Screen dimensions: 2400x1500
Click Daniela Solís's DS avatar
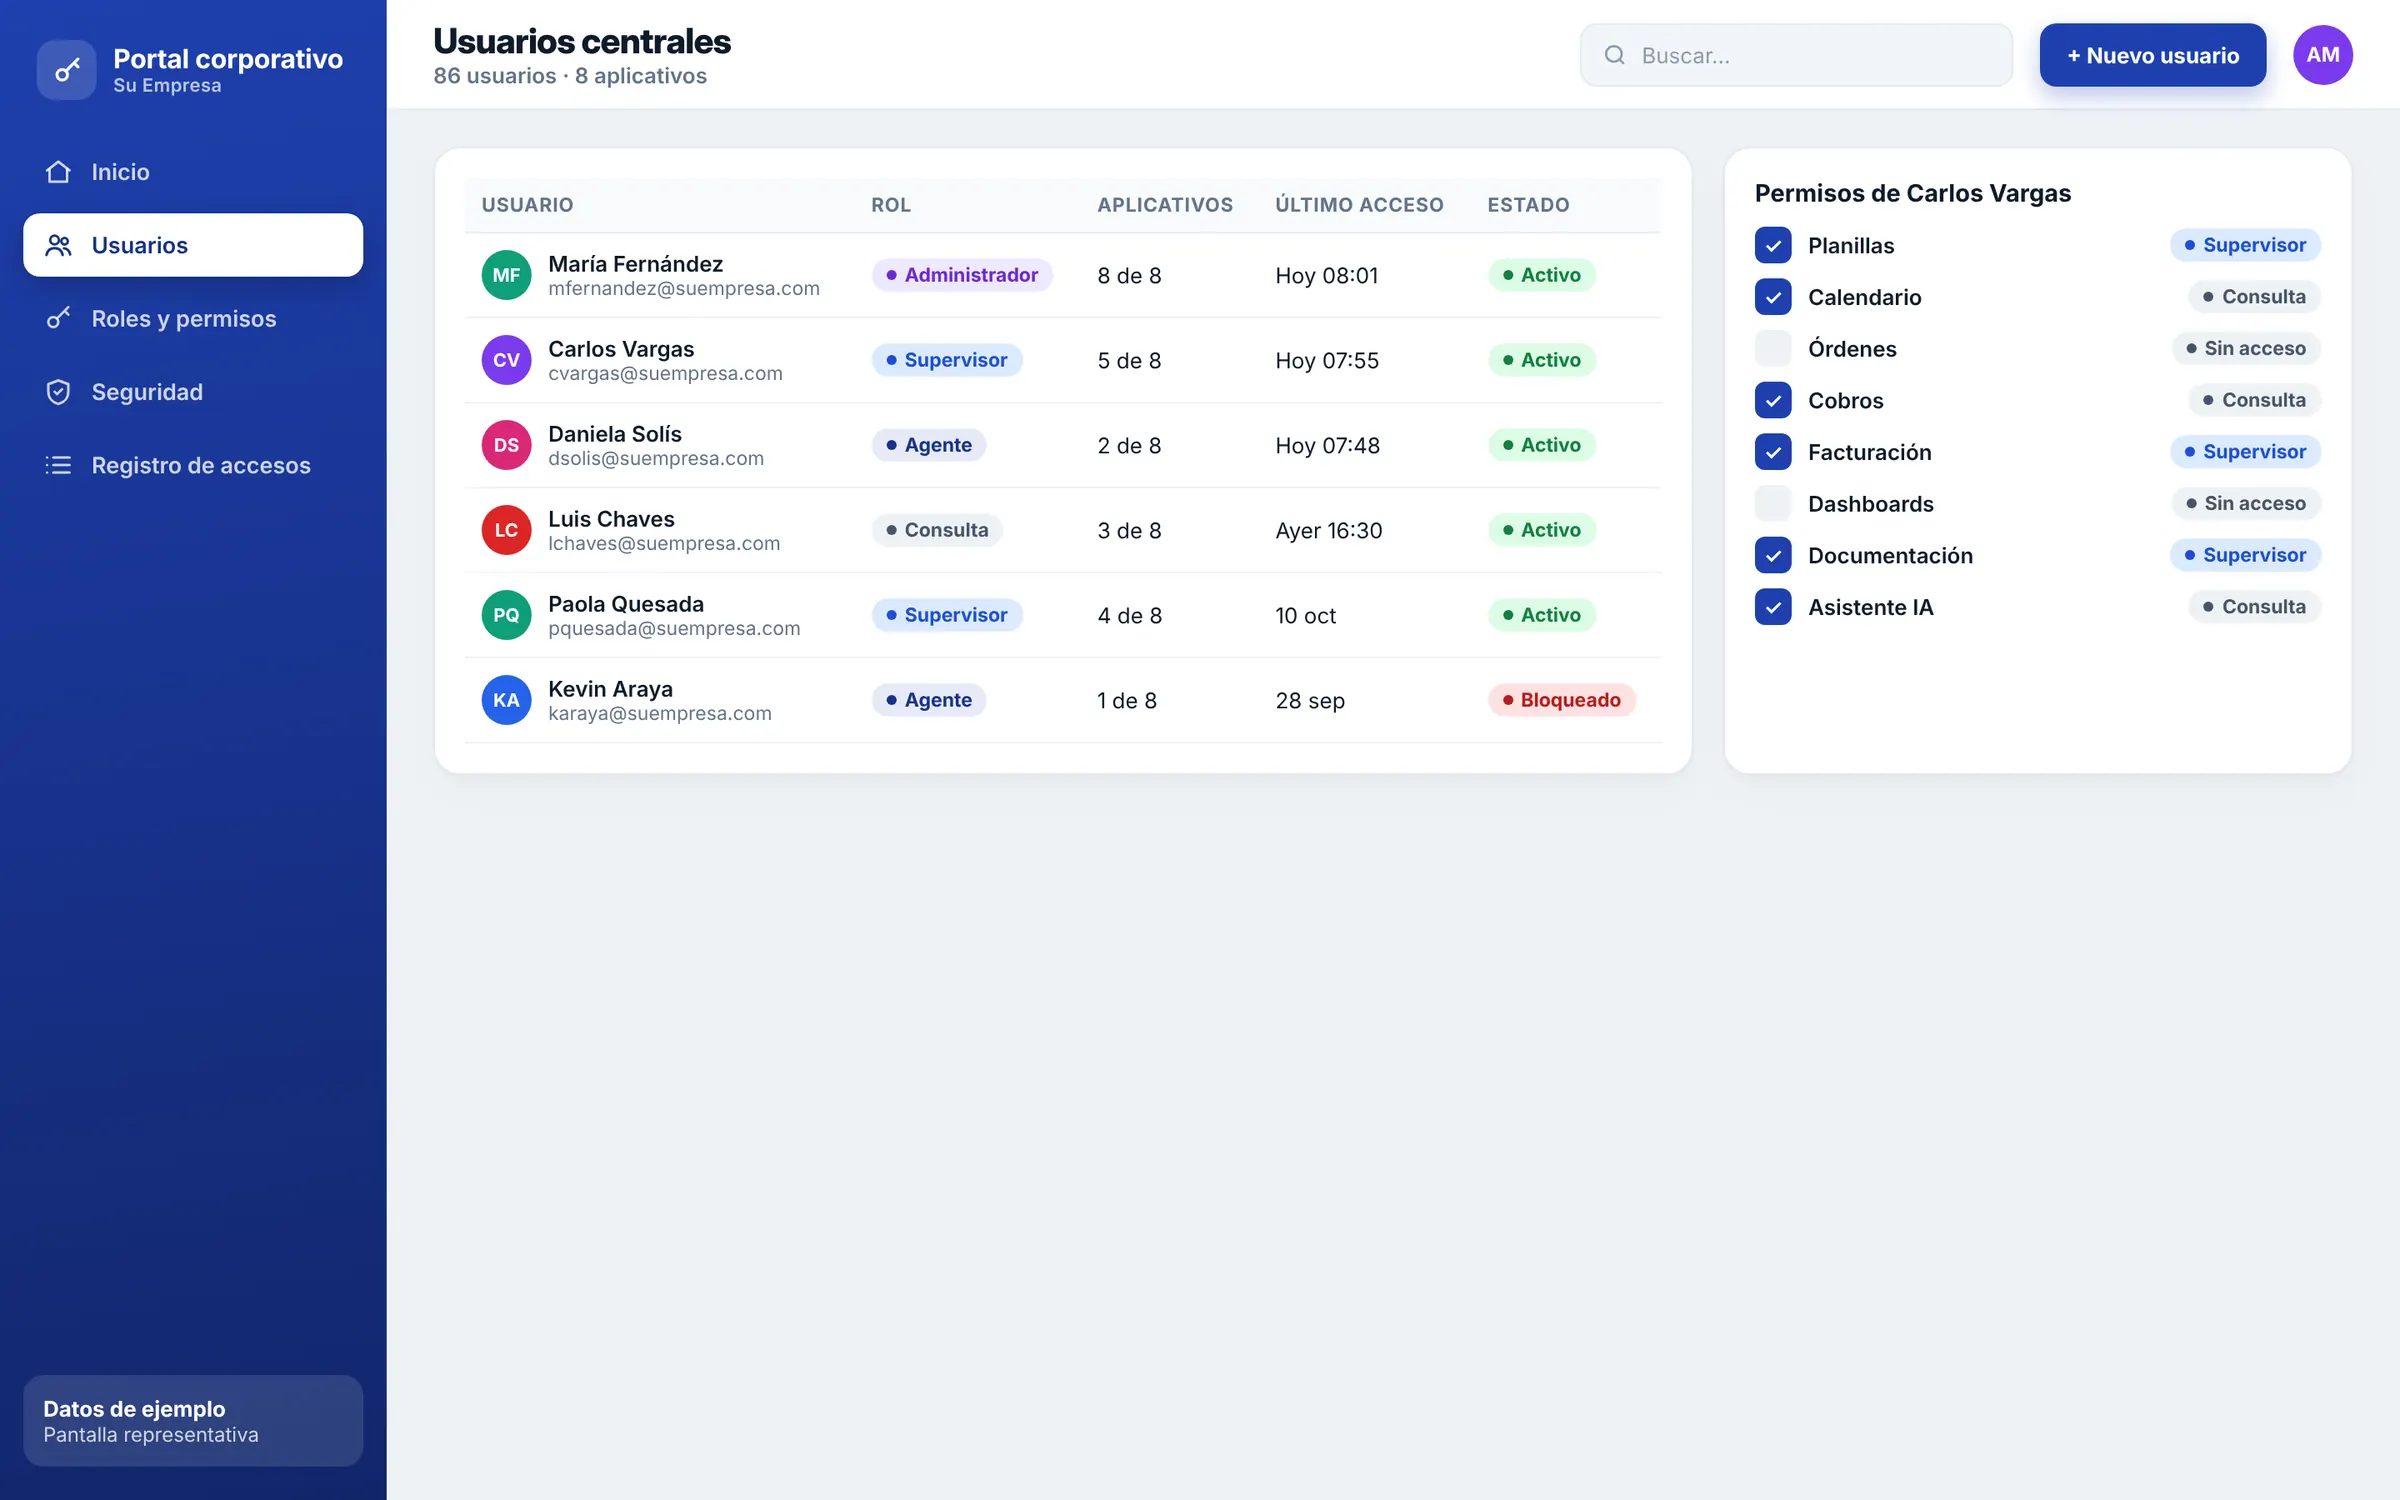coord(506,445)
